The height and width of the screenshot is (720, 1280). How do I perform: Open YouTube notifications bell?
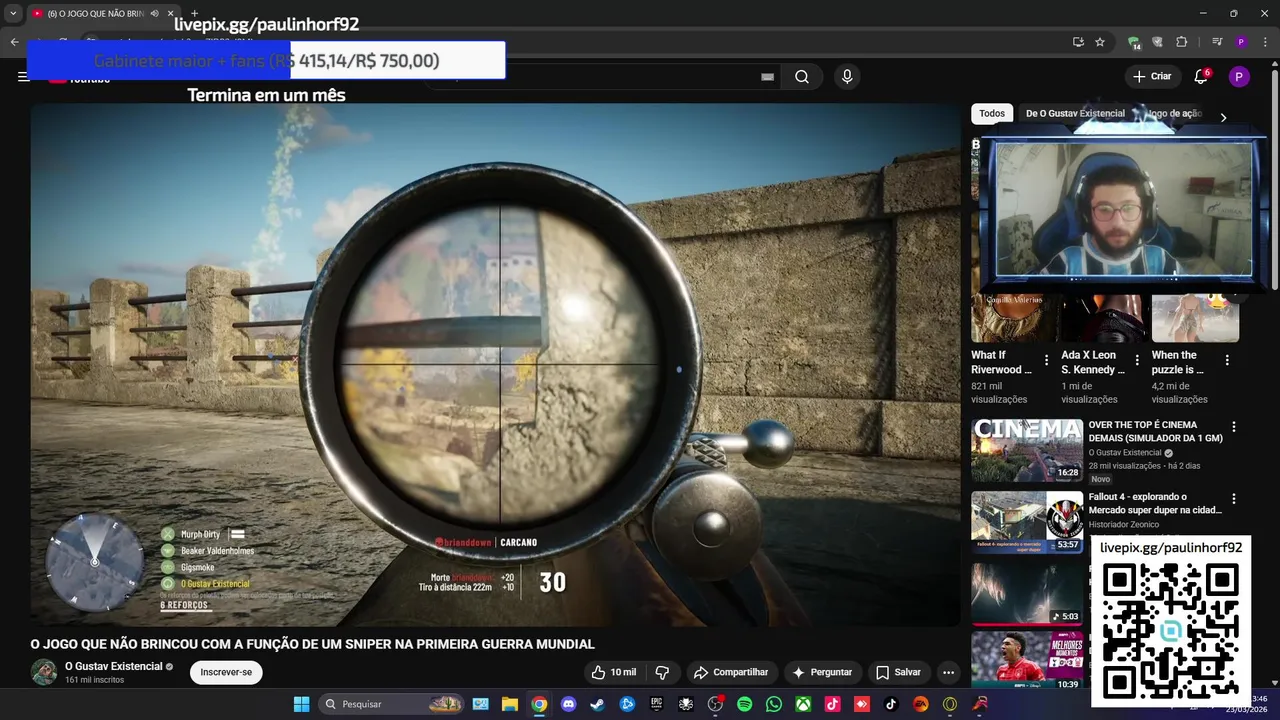[1202, 77]
